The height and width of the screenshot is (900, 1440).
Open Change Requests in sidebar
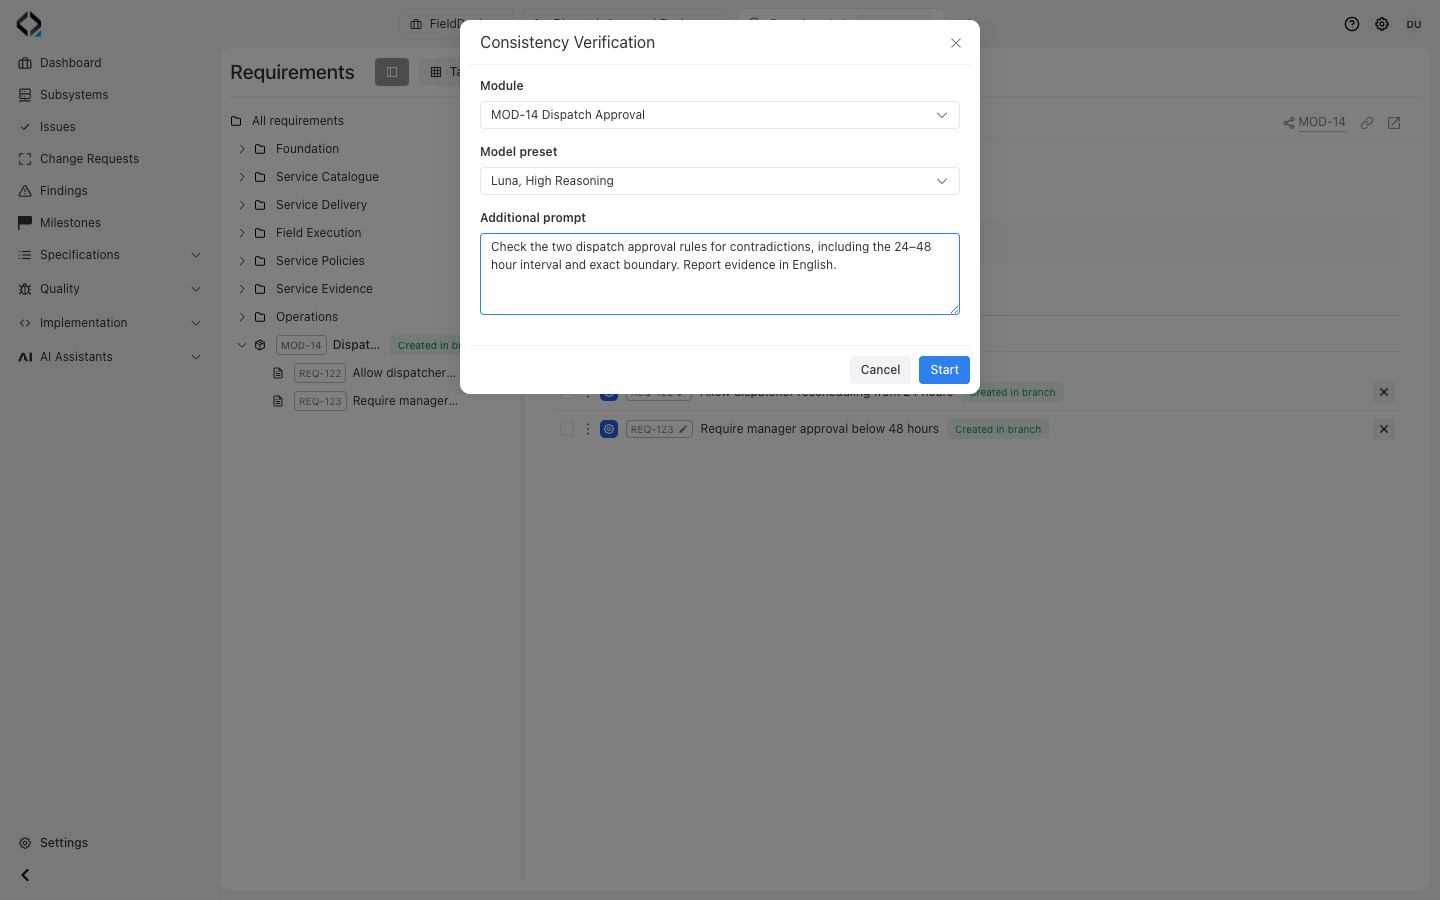[x=89, y=159]
